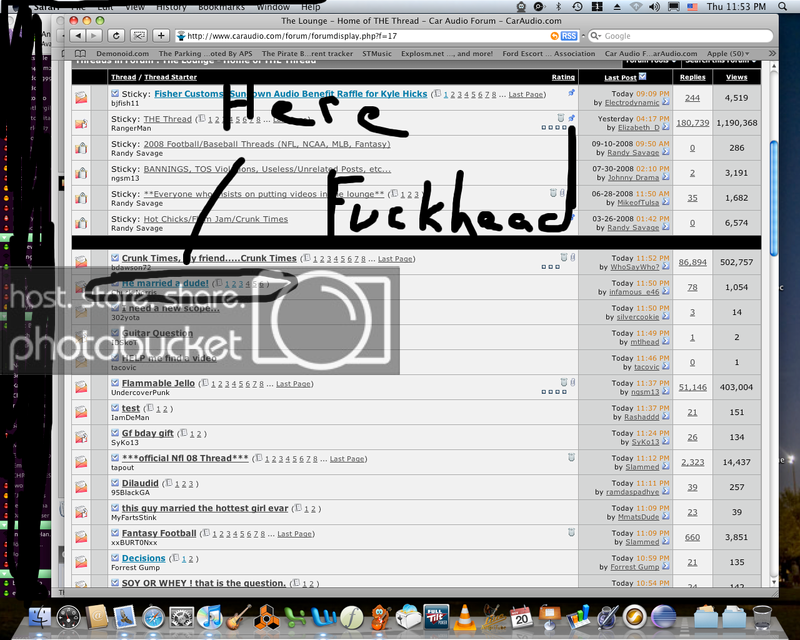
Task: Launch VLC traffic cone in the Dock
Action: [x=464, y=617]
